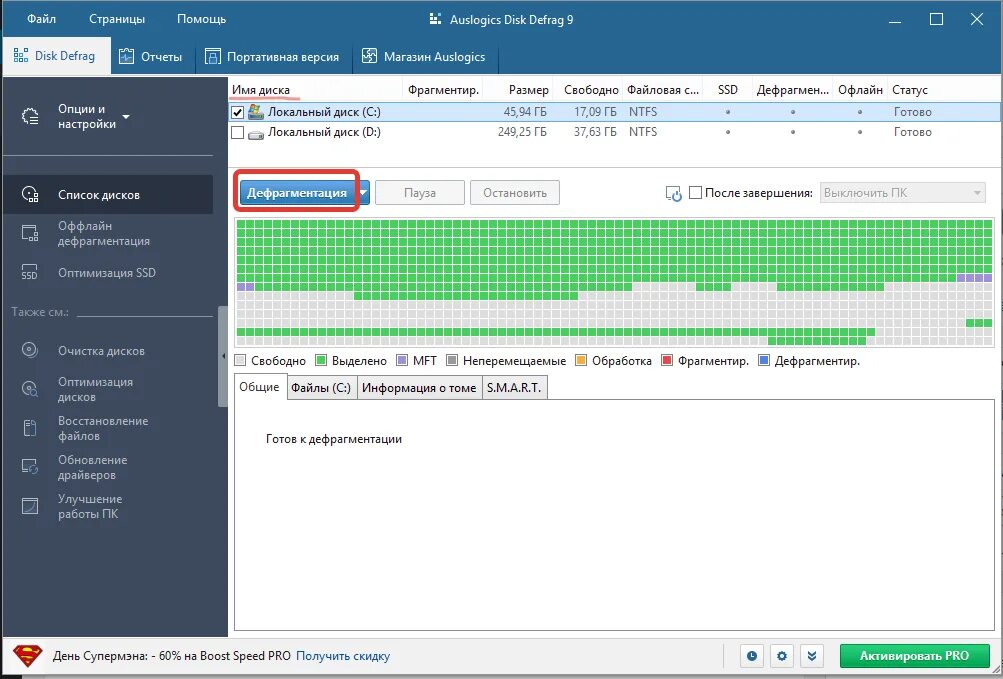Sort by the Фрагментир. column header
1003x679 pixels.
coord(443,90)
